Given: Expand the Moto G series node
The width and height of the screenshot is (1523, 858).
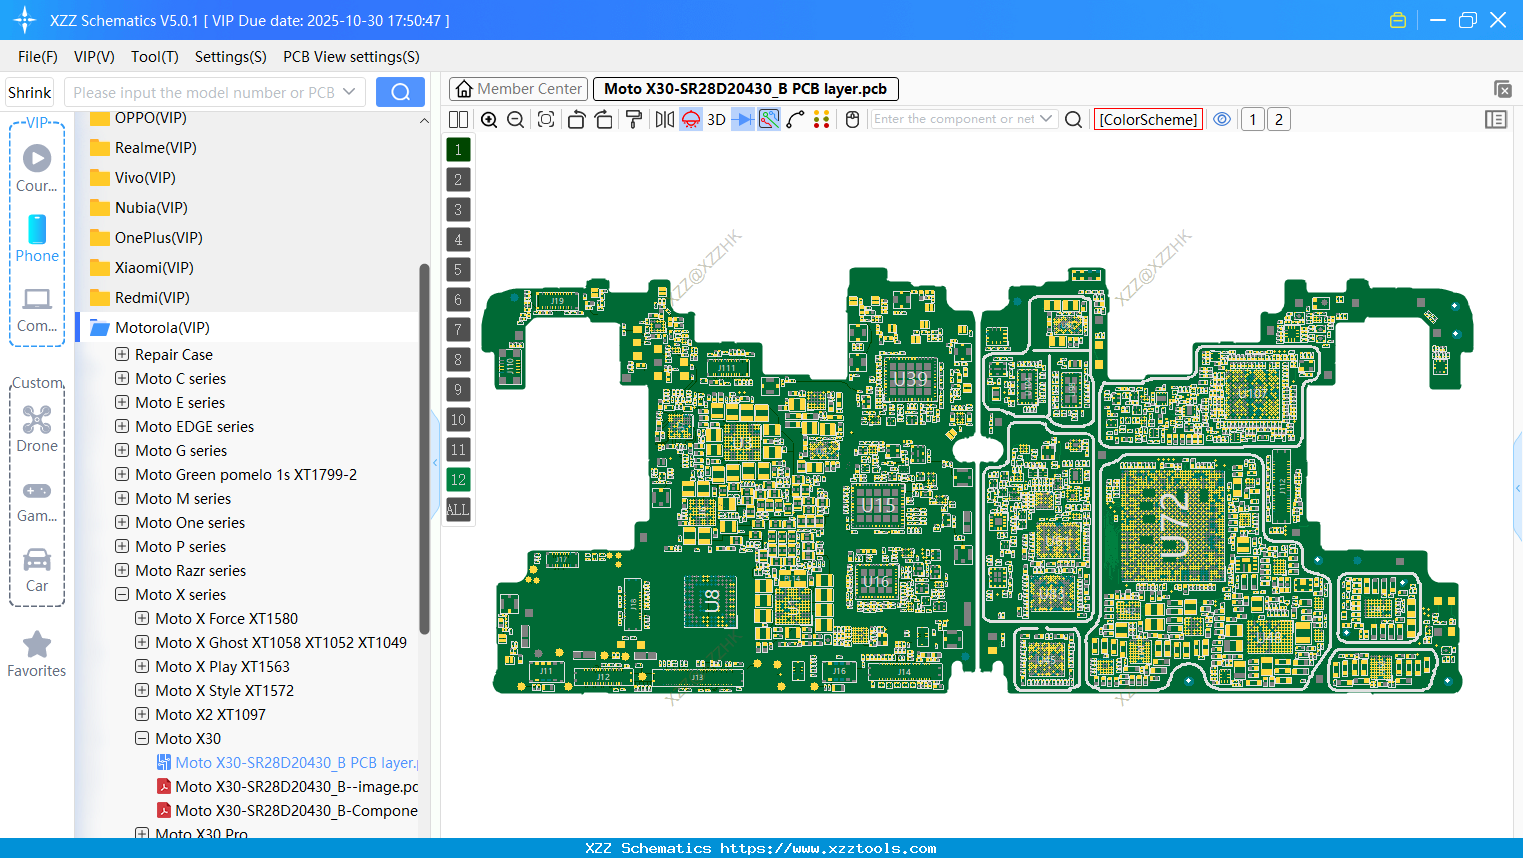Looking at the screenshot, I should 122,450.
